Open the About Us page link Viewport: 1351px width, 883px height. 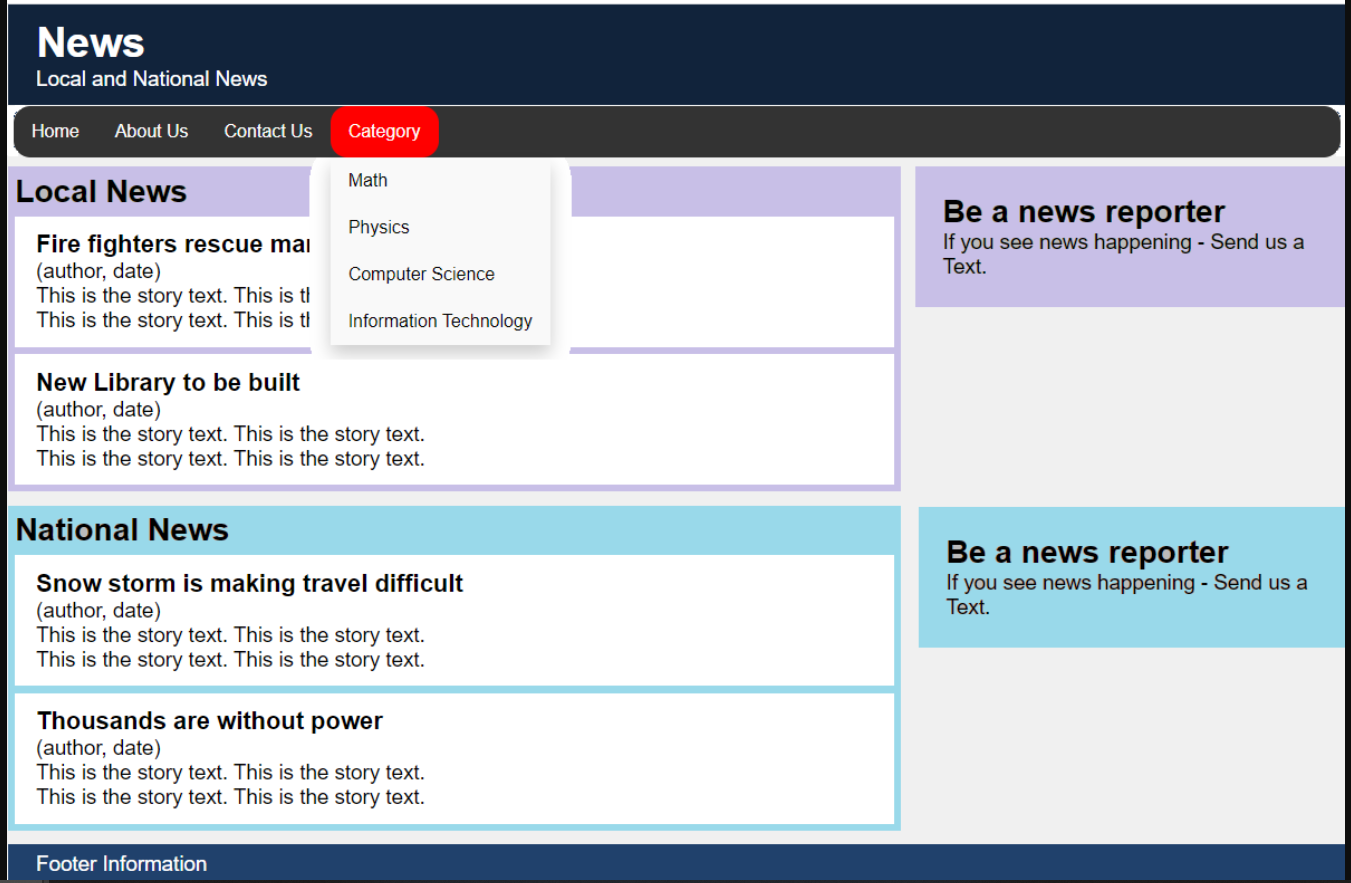[x=151, y=131]
